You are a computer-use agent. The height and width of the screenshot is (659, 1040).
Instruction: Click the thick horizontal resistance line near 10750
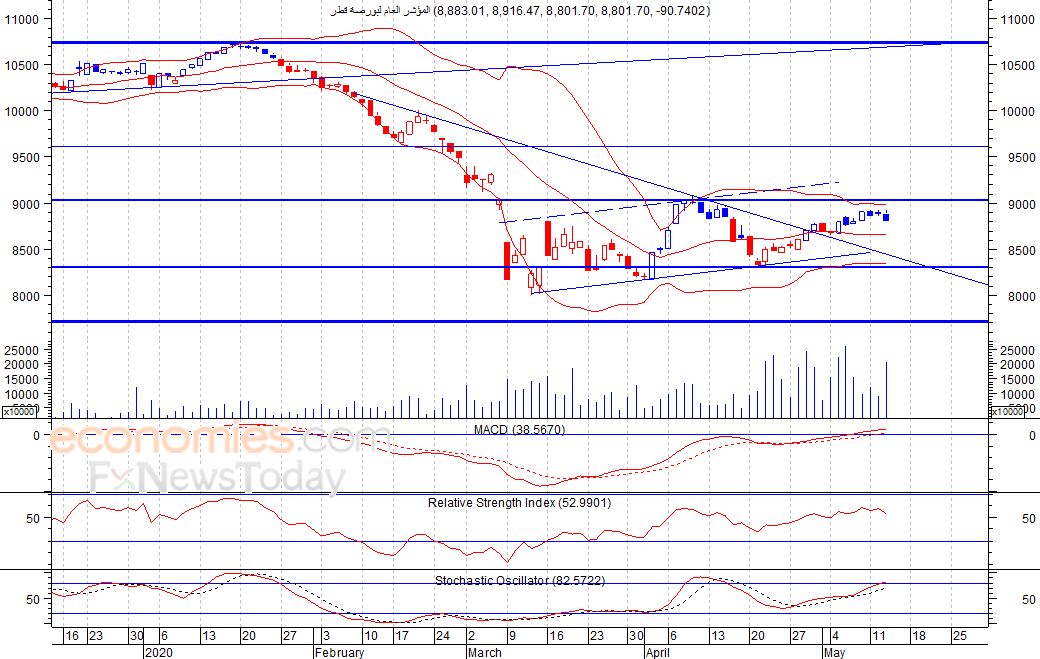coord(520,42)
